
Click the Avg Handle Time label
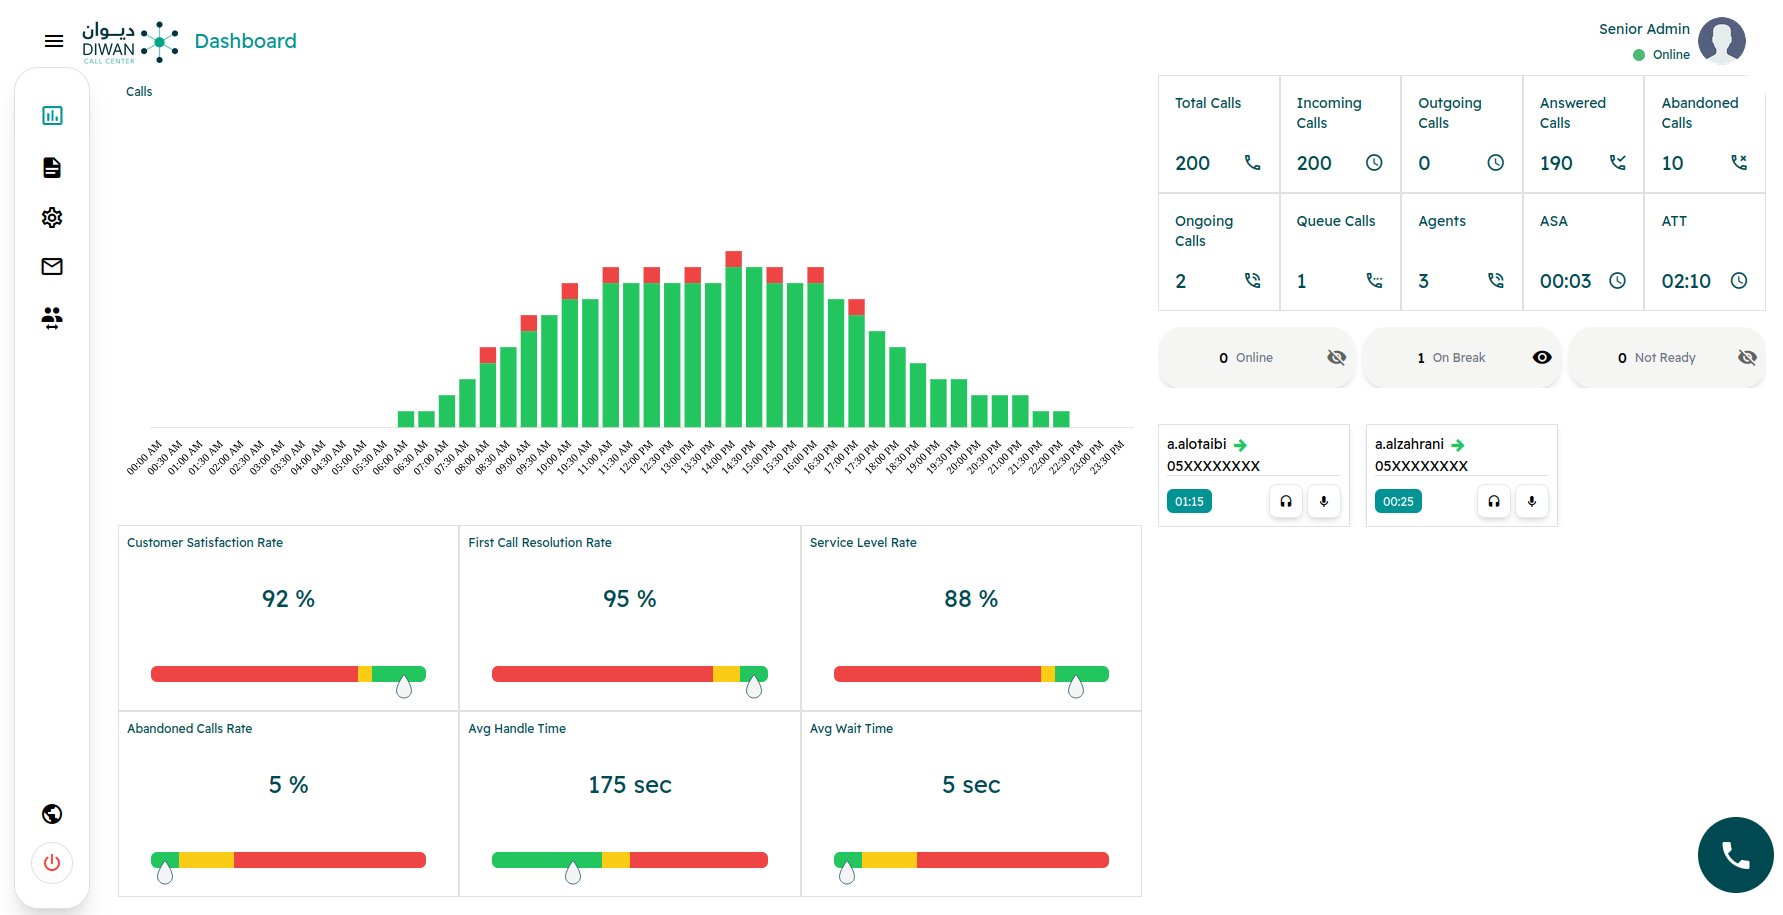point(517,729)
